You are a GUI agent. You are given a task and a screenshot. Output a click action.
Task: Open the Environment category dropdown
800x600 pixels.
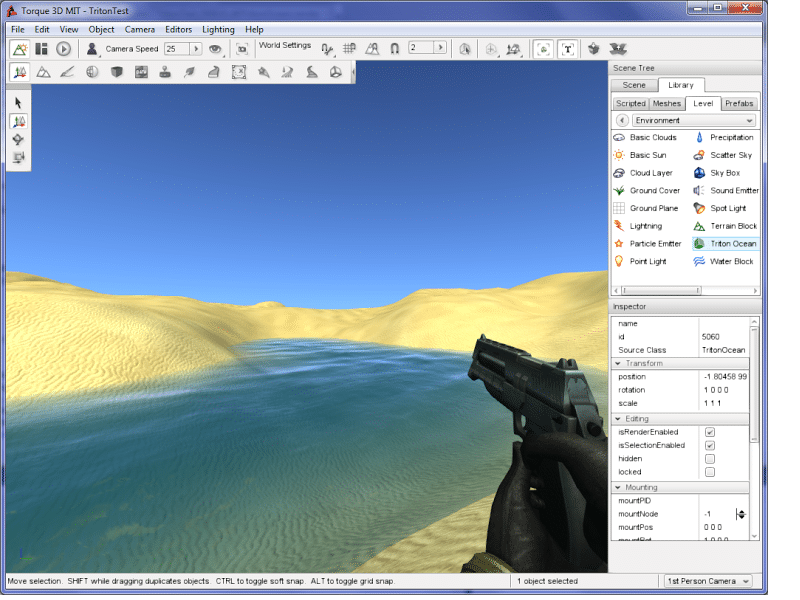coord(694,120)
